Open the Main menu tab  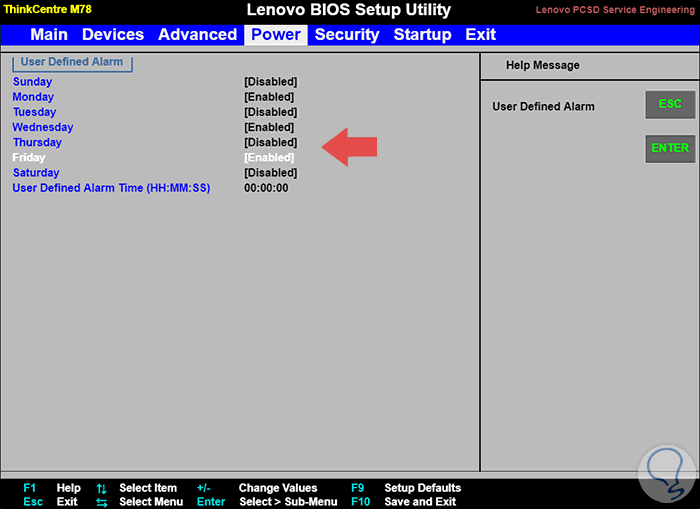(x=49, y=34)
